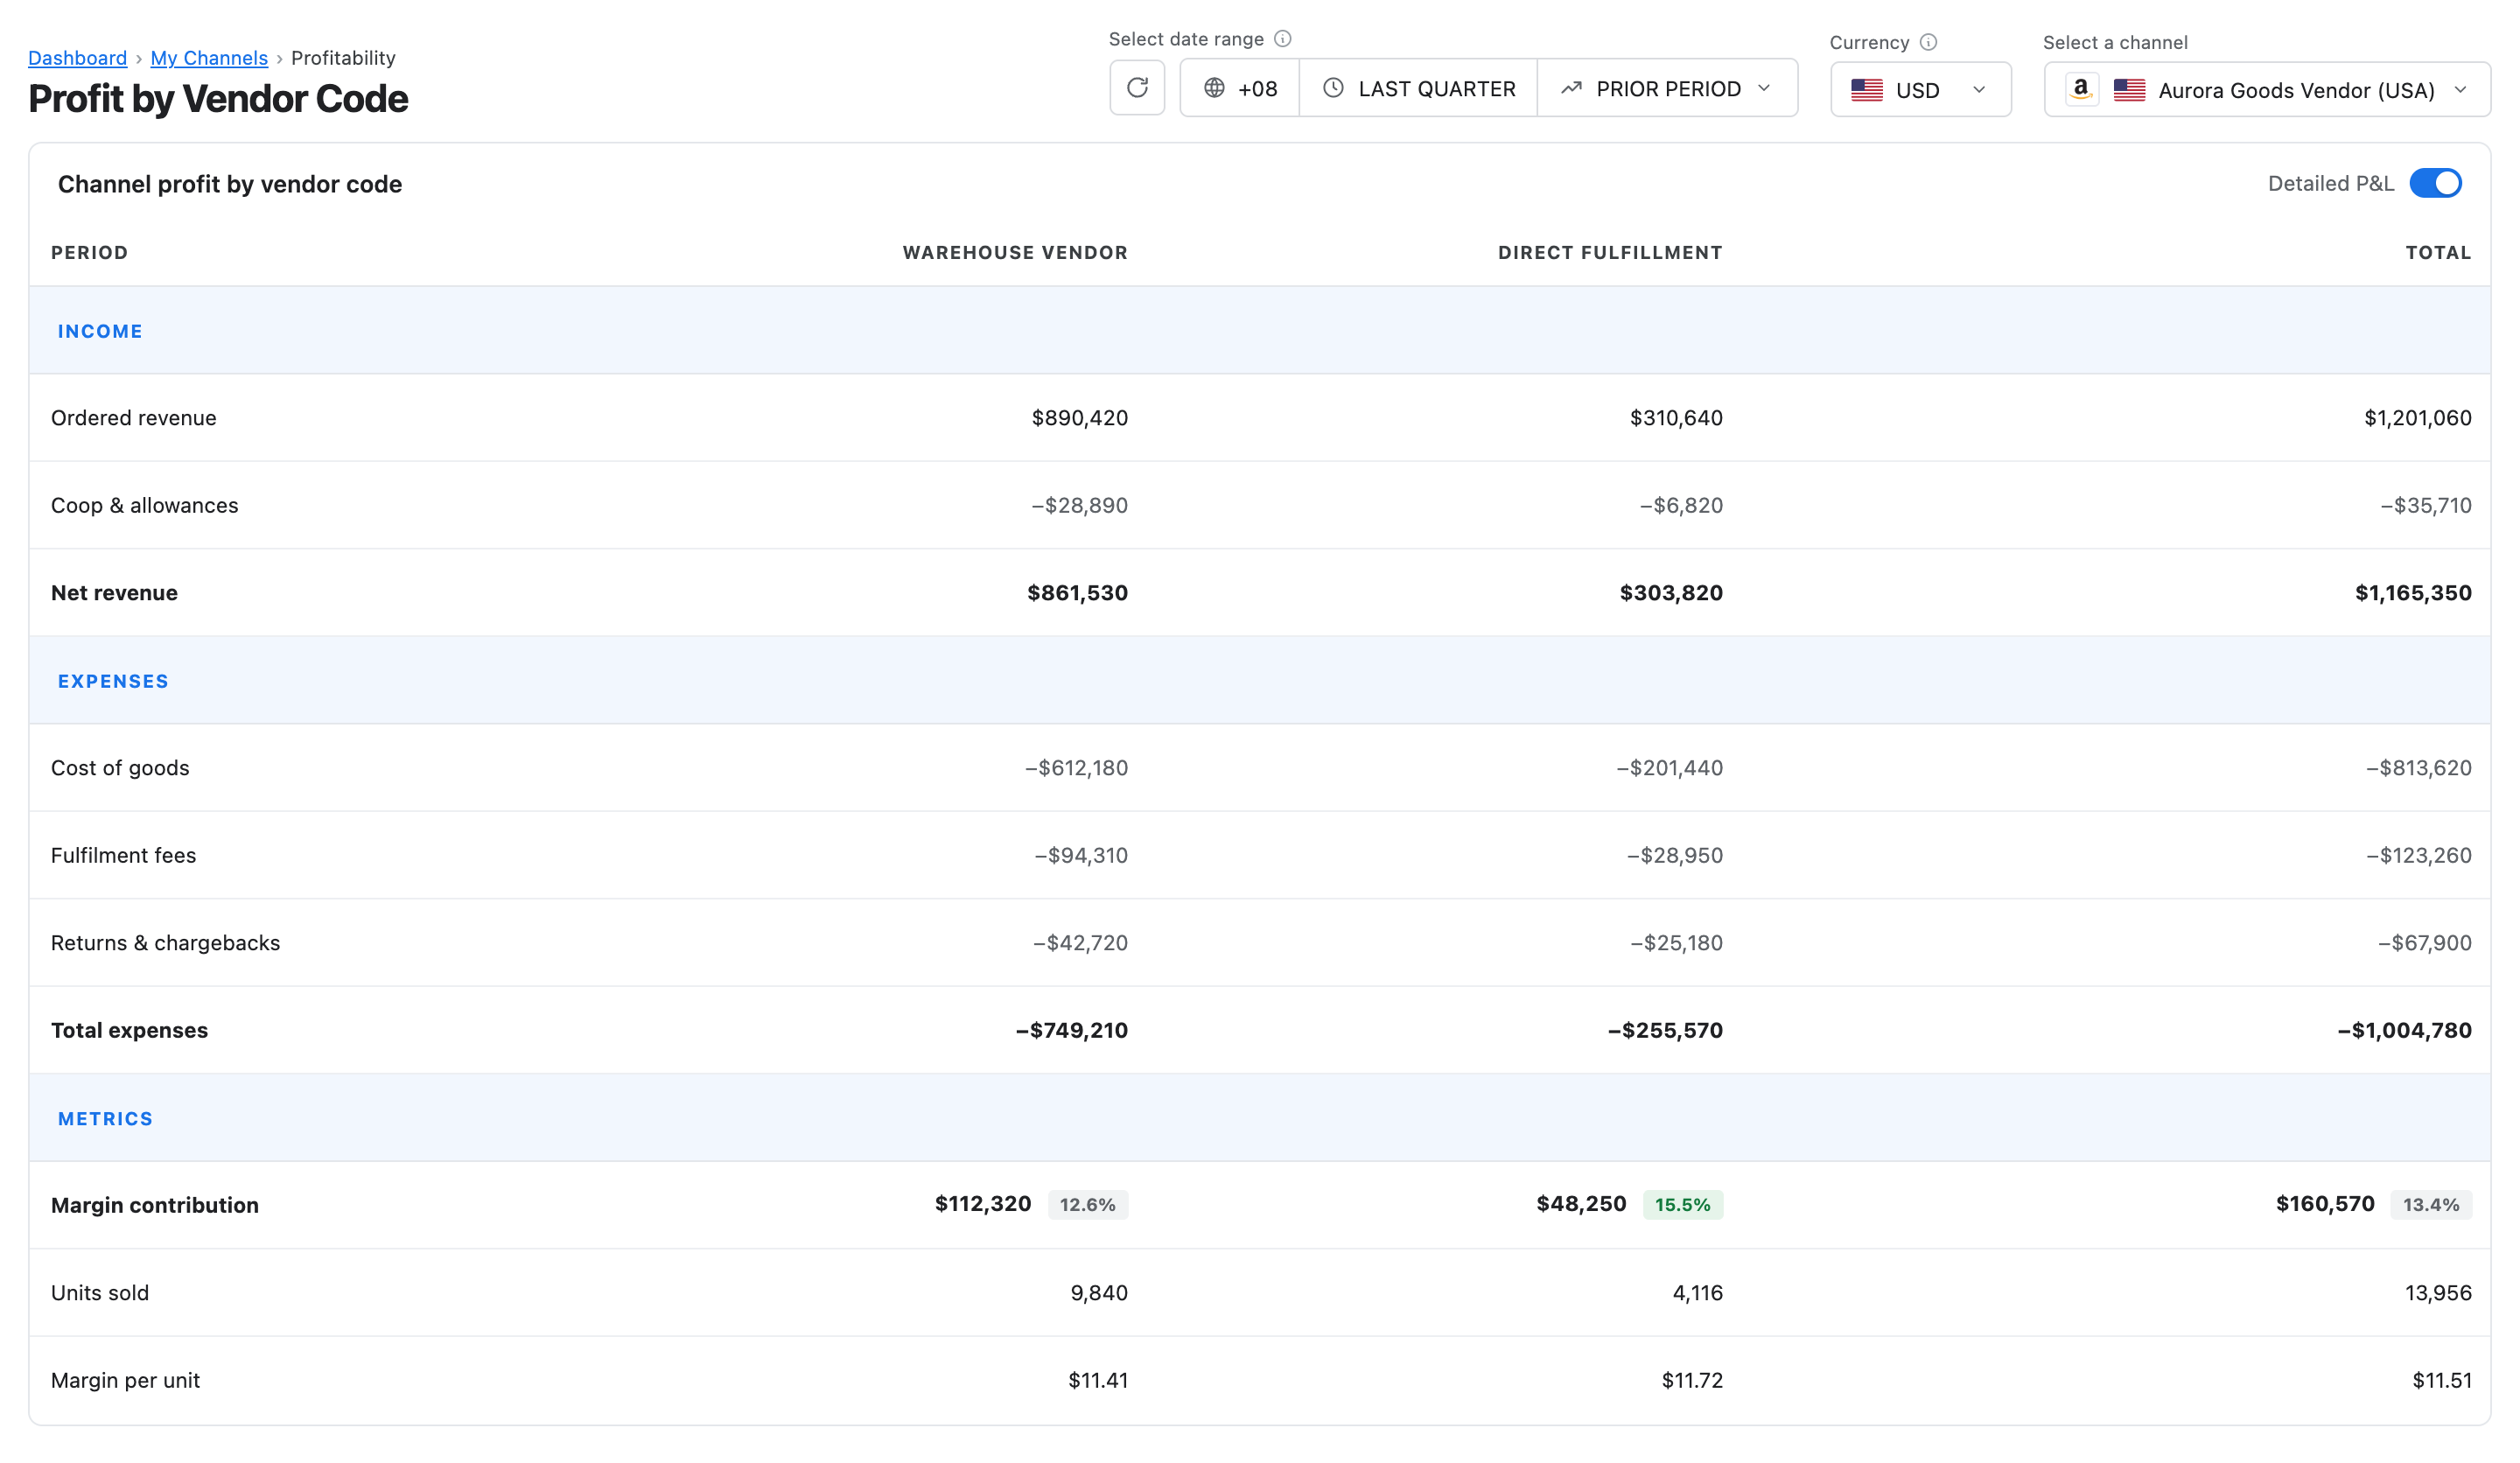Click the –$94,310 fulfilment fees value
The height and width of the screenshot is (1463, 2520).
(1080, 855)
